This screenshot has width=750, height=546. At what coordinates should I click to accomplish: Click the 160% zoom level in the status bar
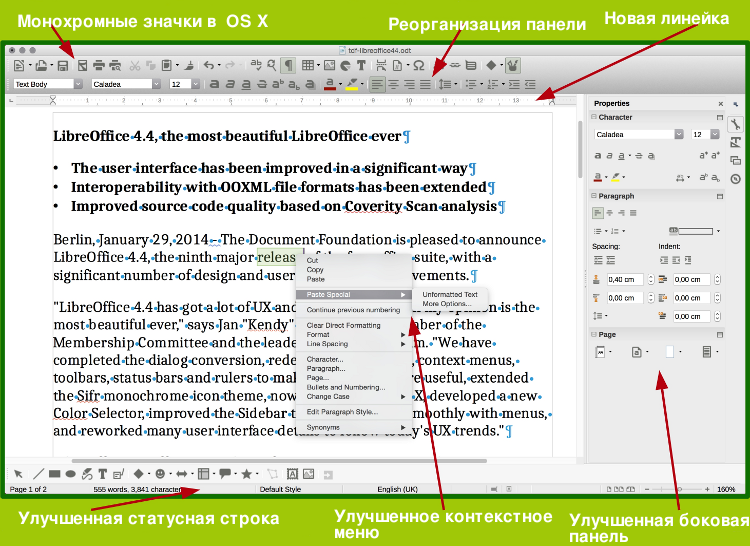tap(726, 489)
